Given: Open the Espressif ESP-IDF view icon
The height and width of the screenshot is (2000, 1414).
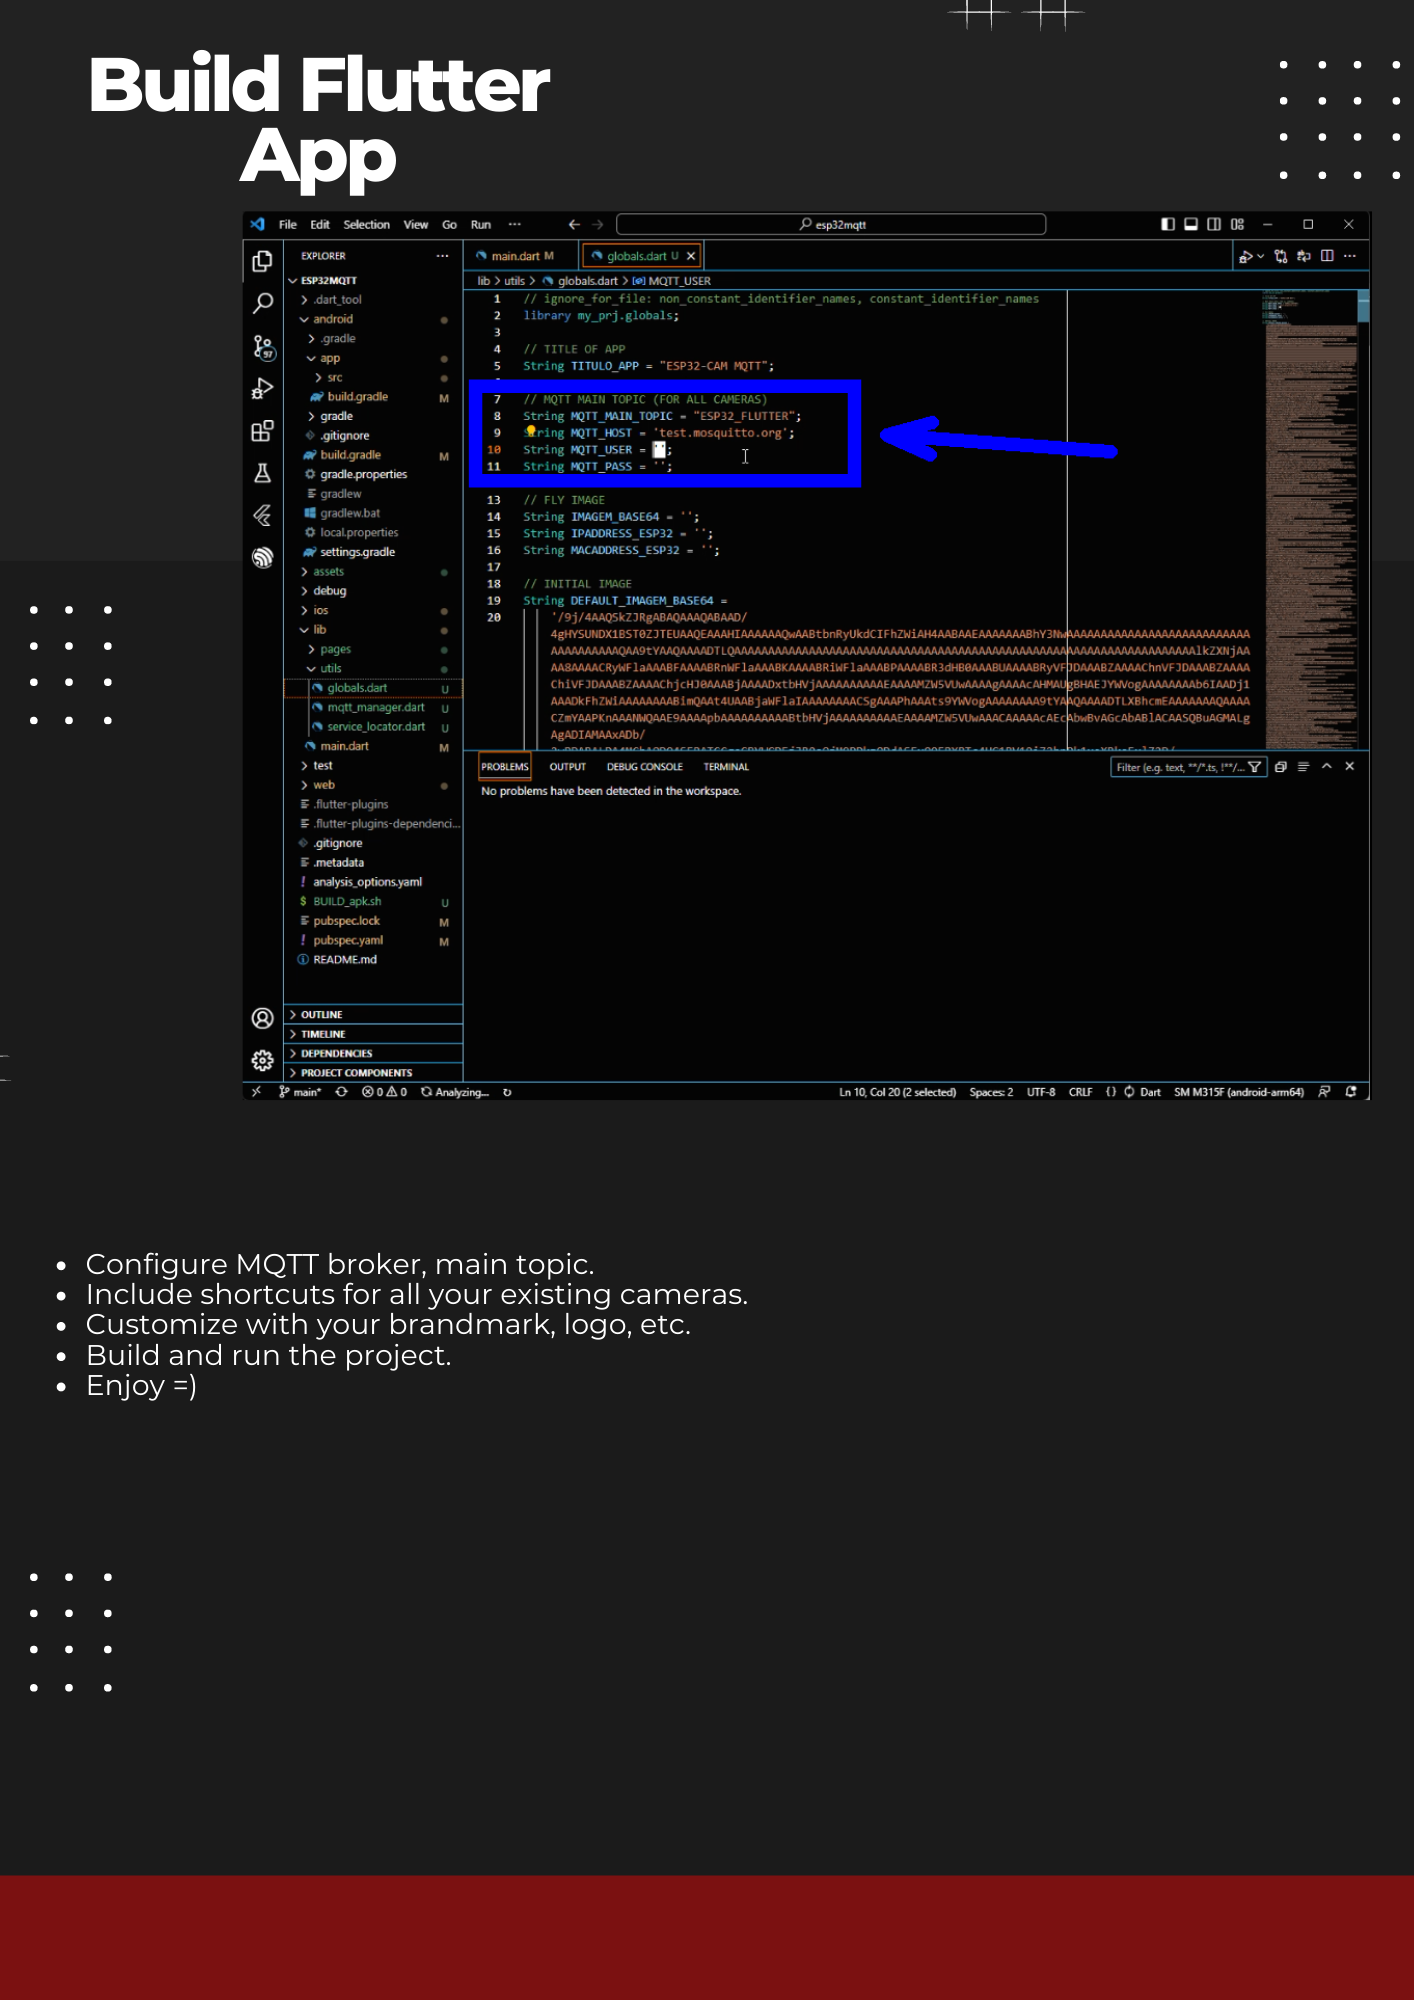Looking at the screenshot, I should [x=262, y=557].
